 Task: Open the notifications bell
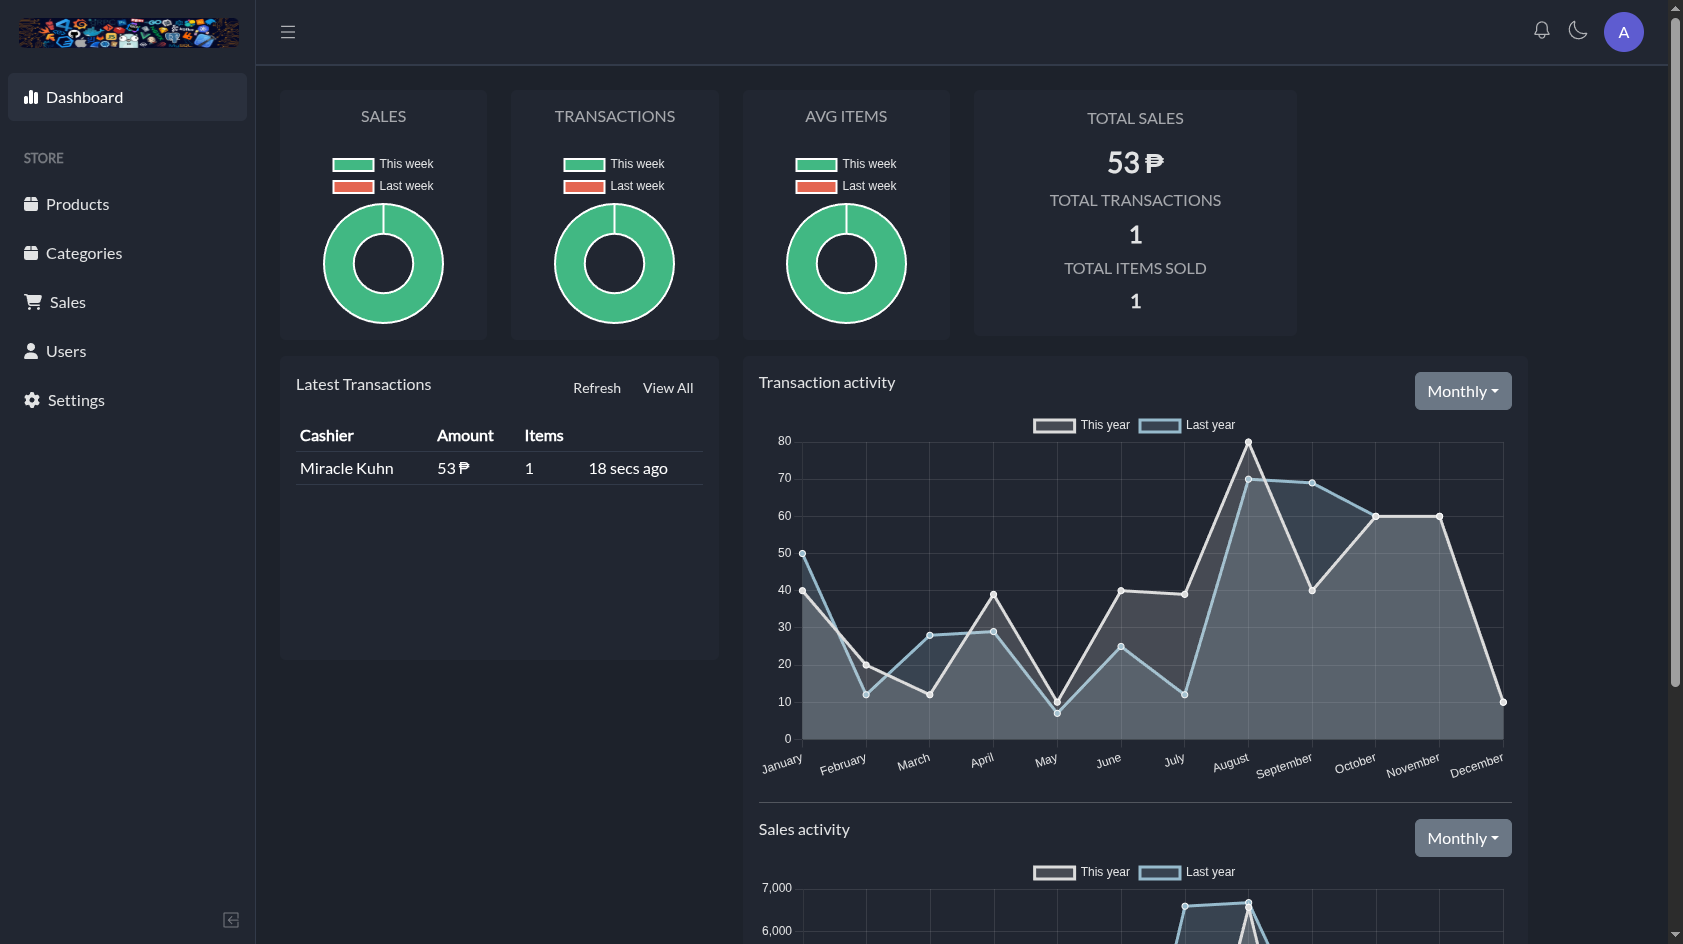pyautogui.click(x=1542, y=31)
